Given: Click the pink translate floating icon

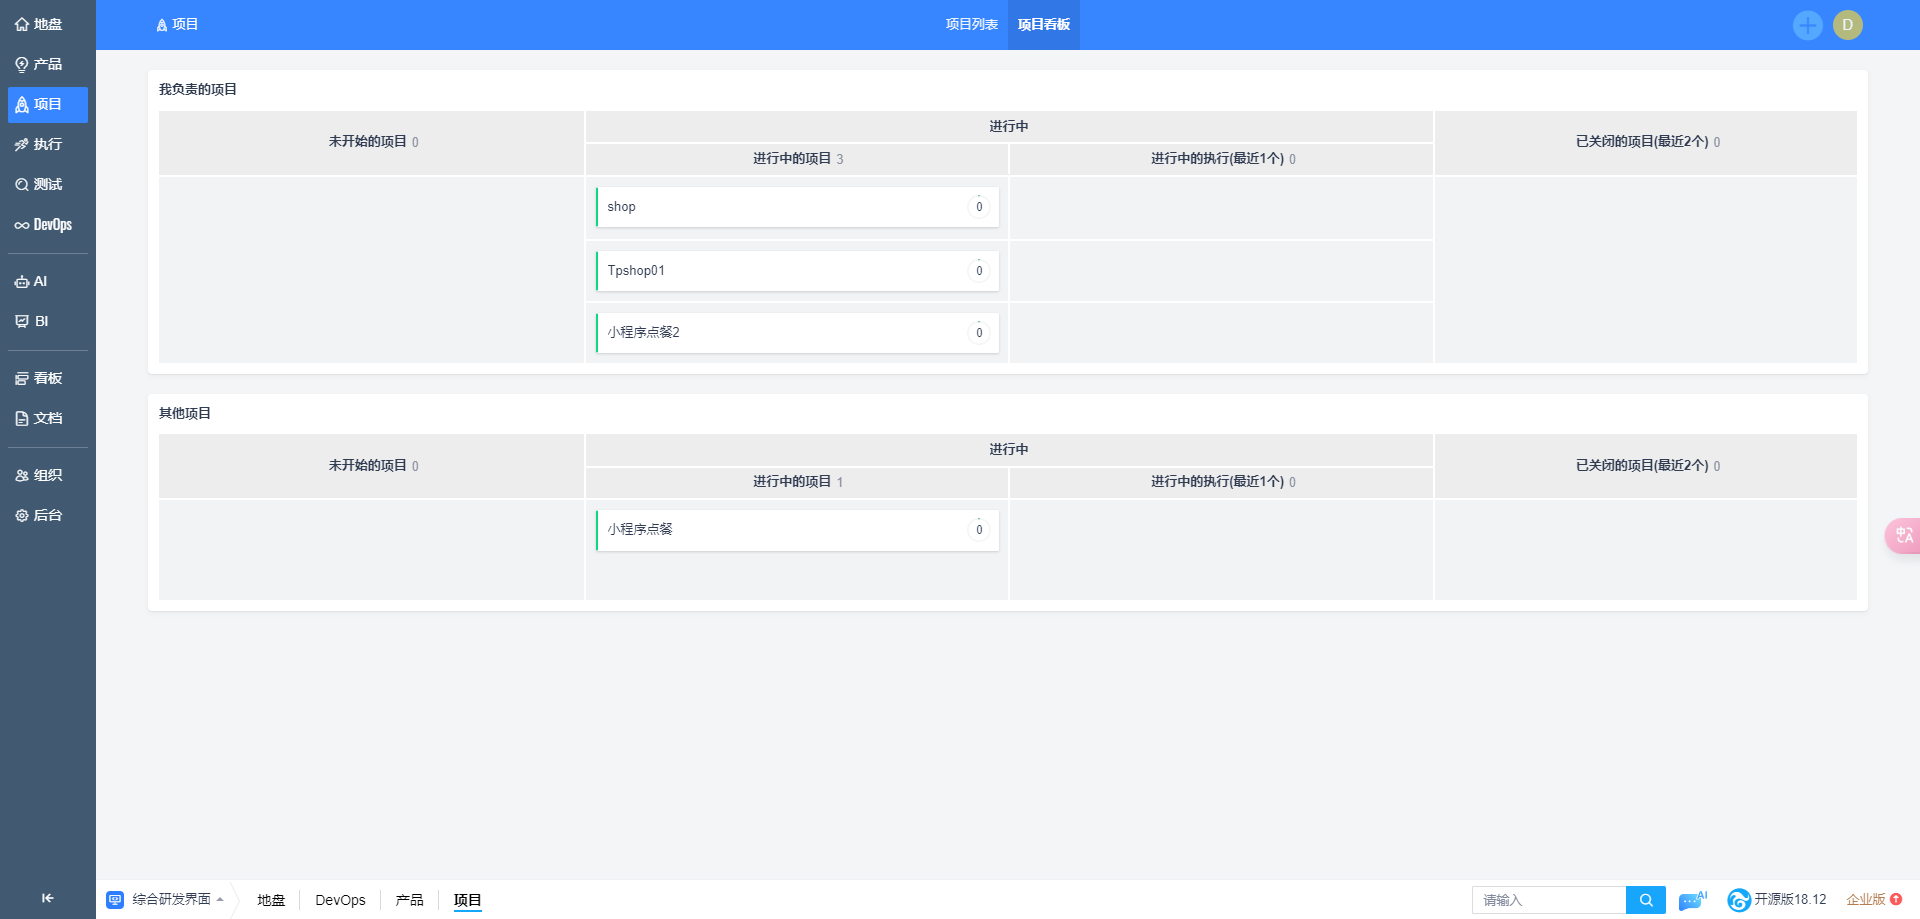Looking at the screenshot, I should click(x=1903, y=536).
